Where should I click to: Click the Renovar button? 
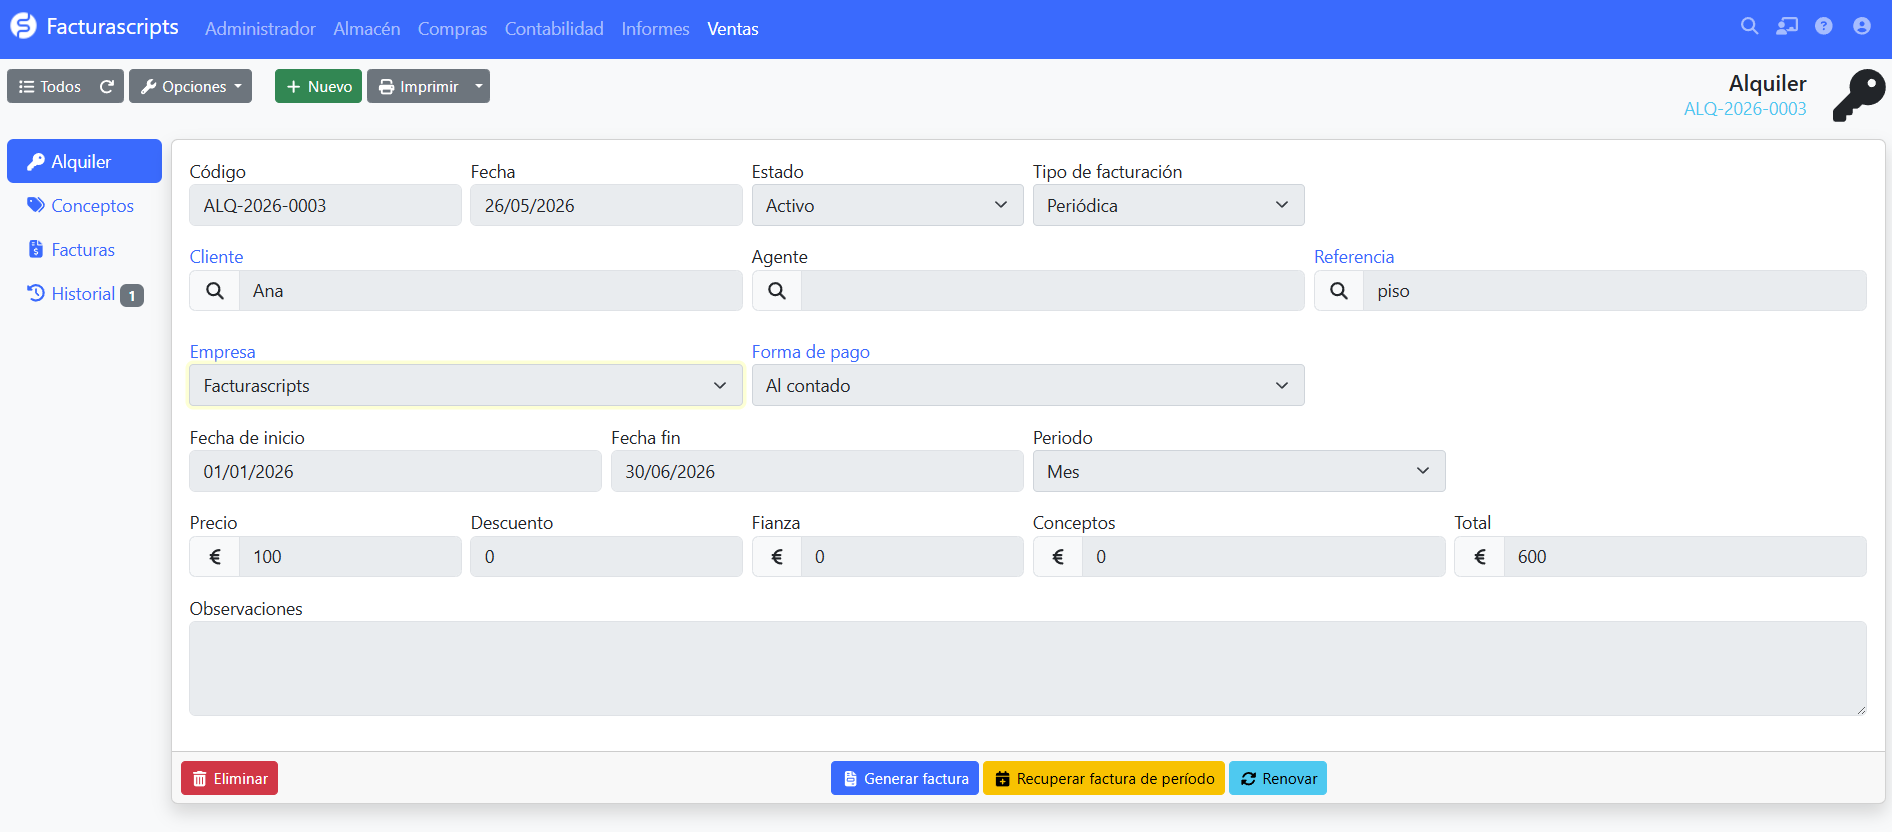[1278, 778]
